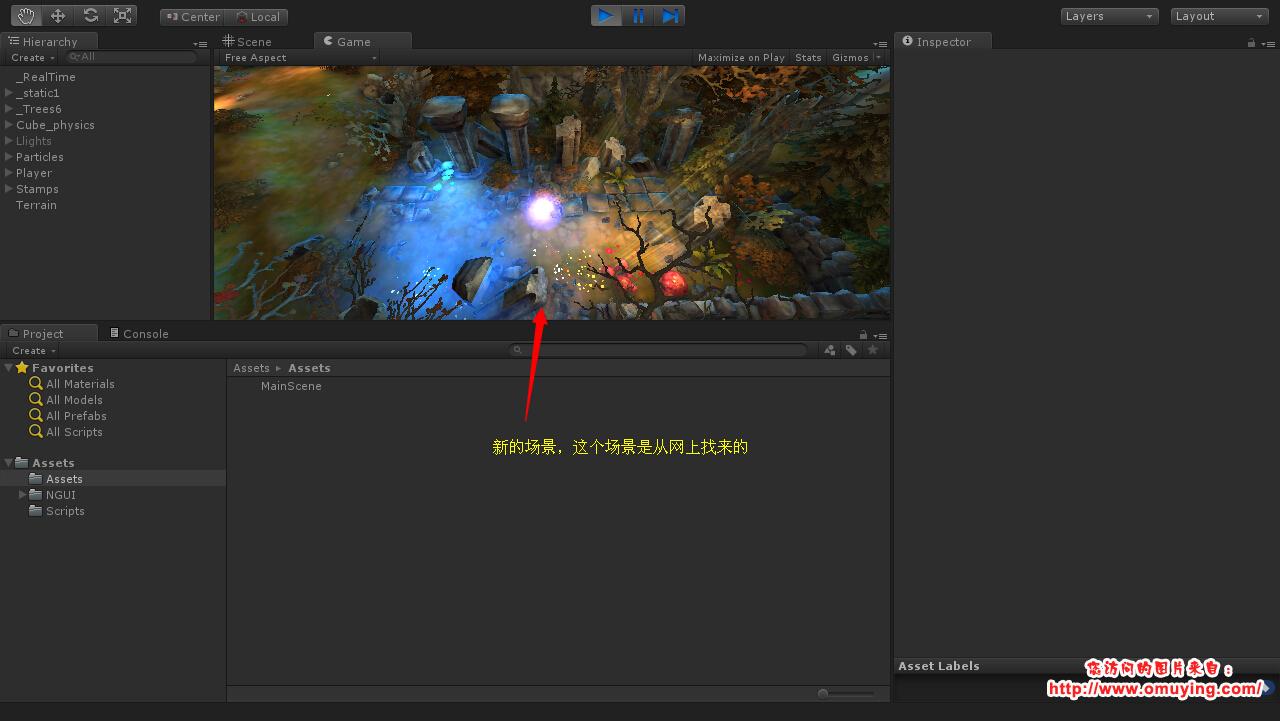Toggle Maximize on Play

point(741,58)
